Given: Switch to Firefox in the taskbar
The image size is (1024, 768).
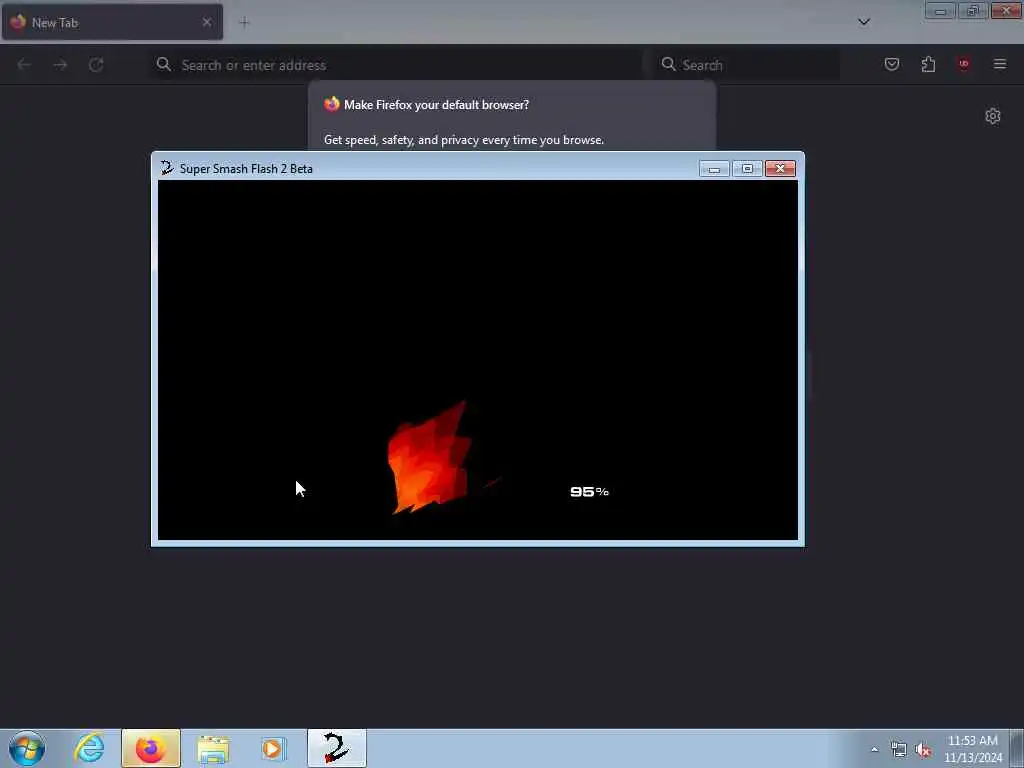Looking at the screenshot, I should point(151,748).
